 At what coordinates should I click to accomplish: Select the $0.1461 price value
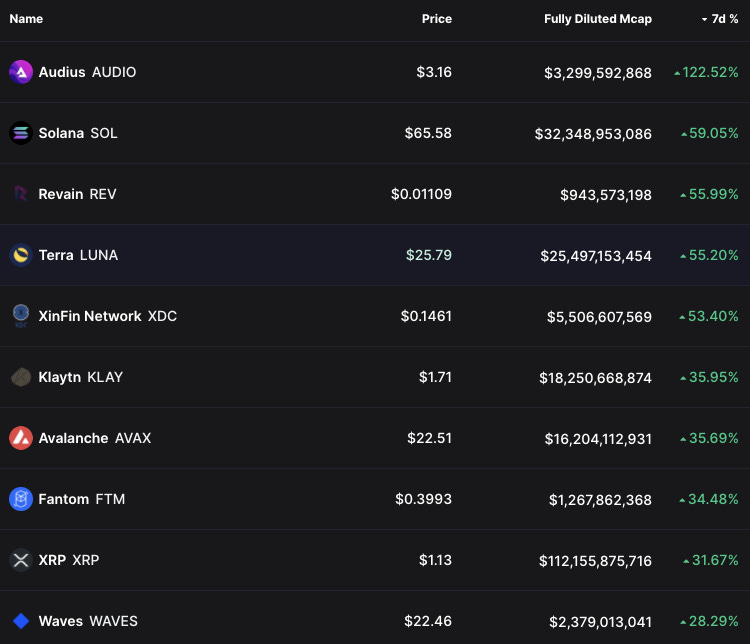coord(426,316)
